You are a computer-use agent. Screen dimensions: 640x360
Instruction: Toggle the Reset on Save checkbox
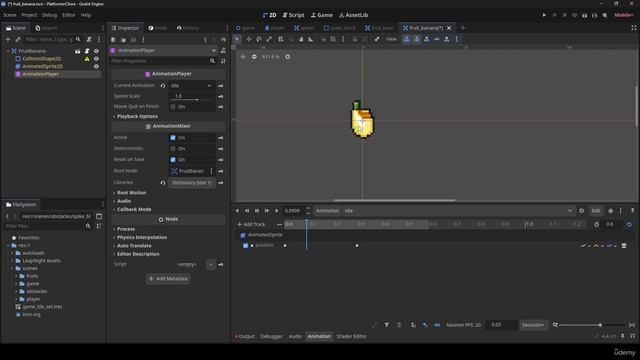(x=173, y=160)
